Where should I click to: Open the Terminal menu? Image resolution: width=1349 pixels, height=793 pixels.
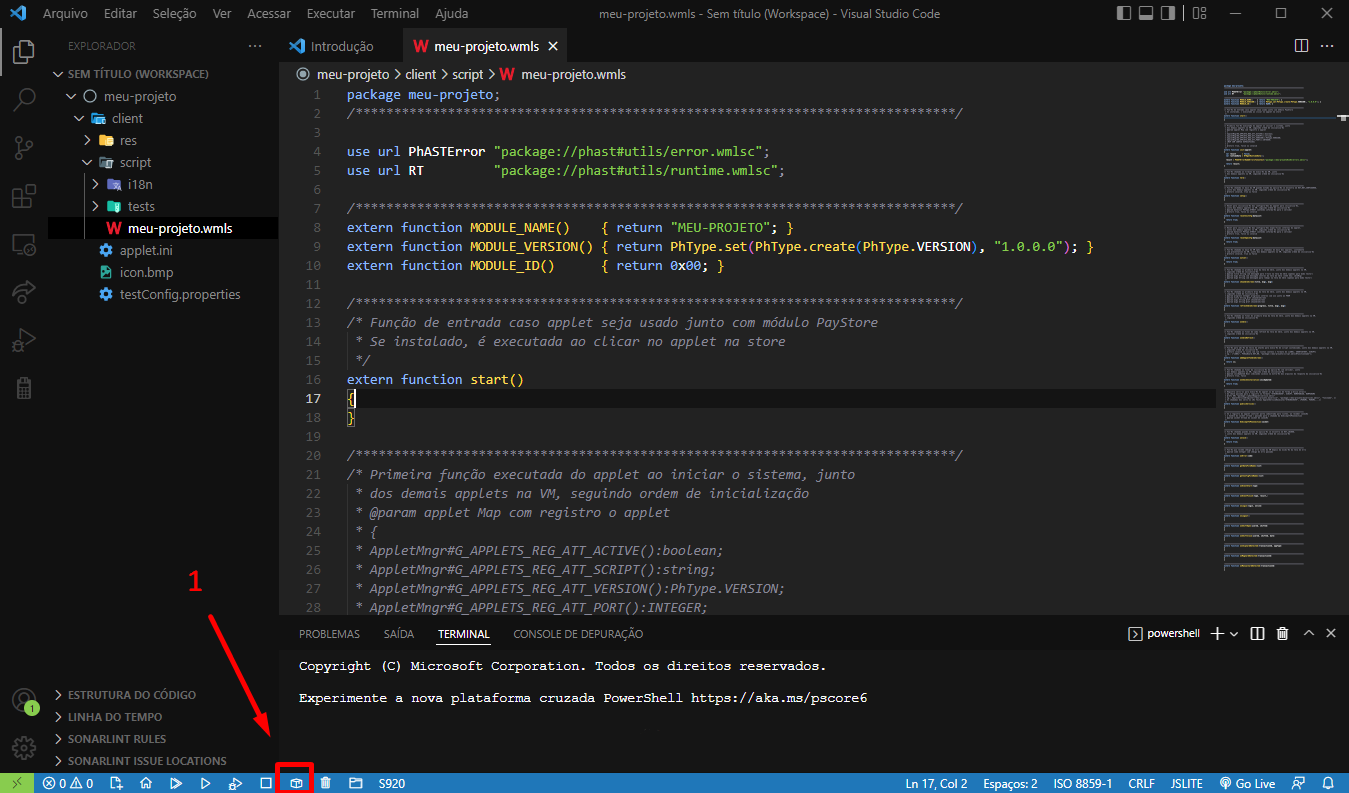pyautogui.click(x=394, y=13)
